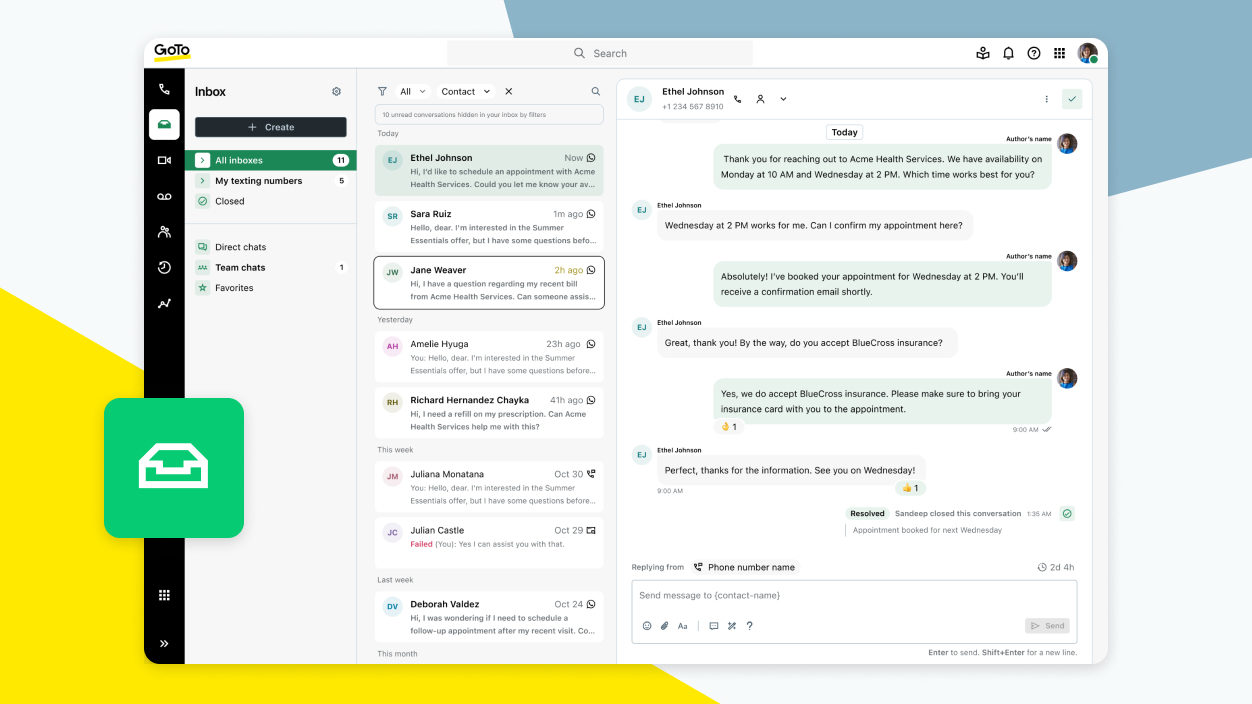Screen dimensions: 1252x704
Task: Toggle the thumbs-up reaction on last message
Action: (911, 488)
